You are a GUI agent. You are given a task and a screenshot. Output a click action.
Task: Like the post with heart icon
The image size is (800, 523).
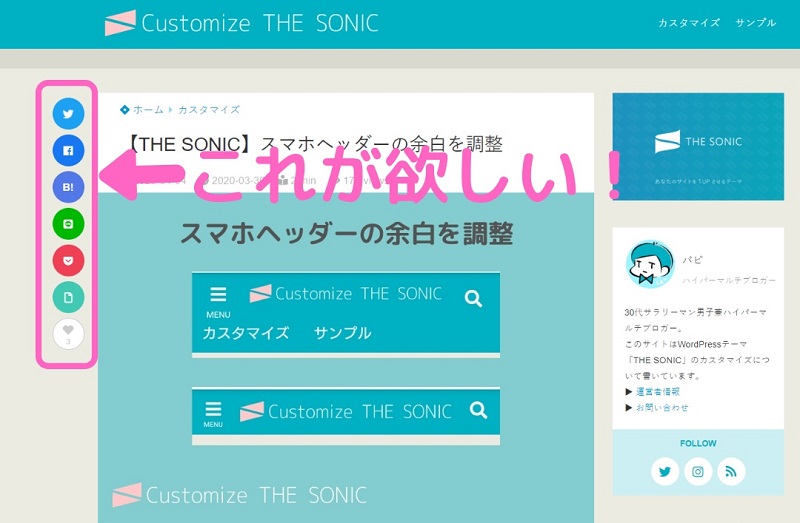68,334
